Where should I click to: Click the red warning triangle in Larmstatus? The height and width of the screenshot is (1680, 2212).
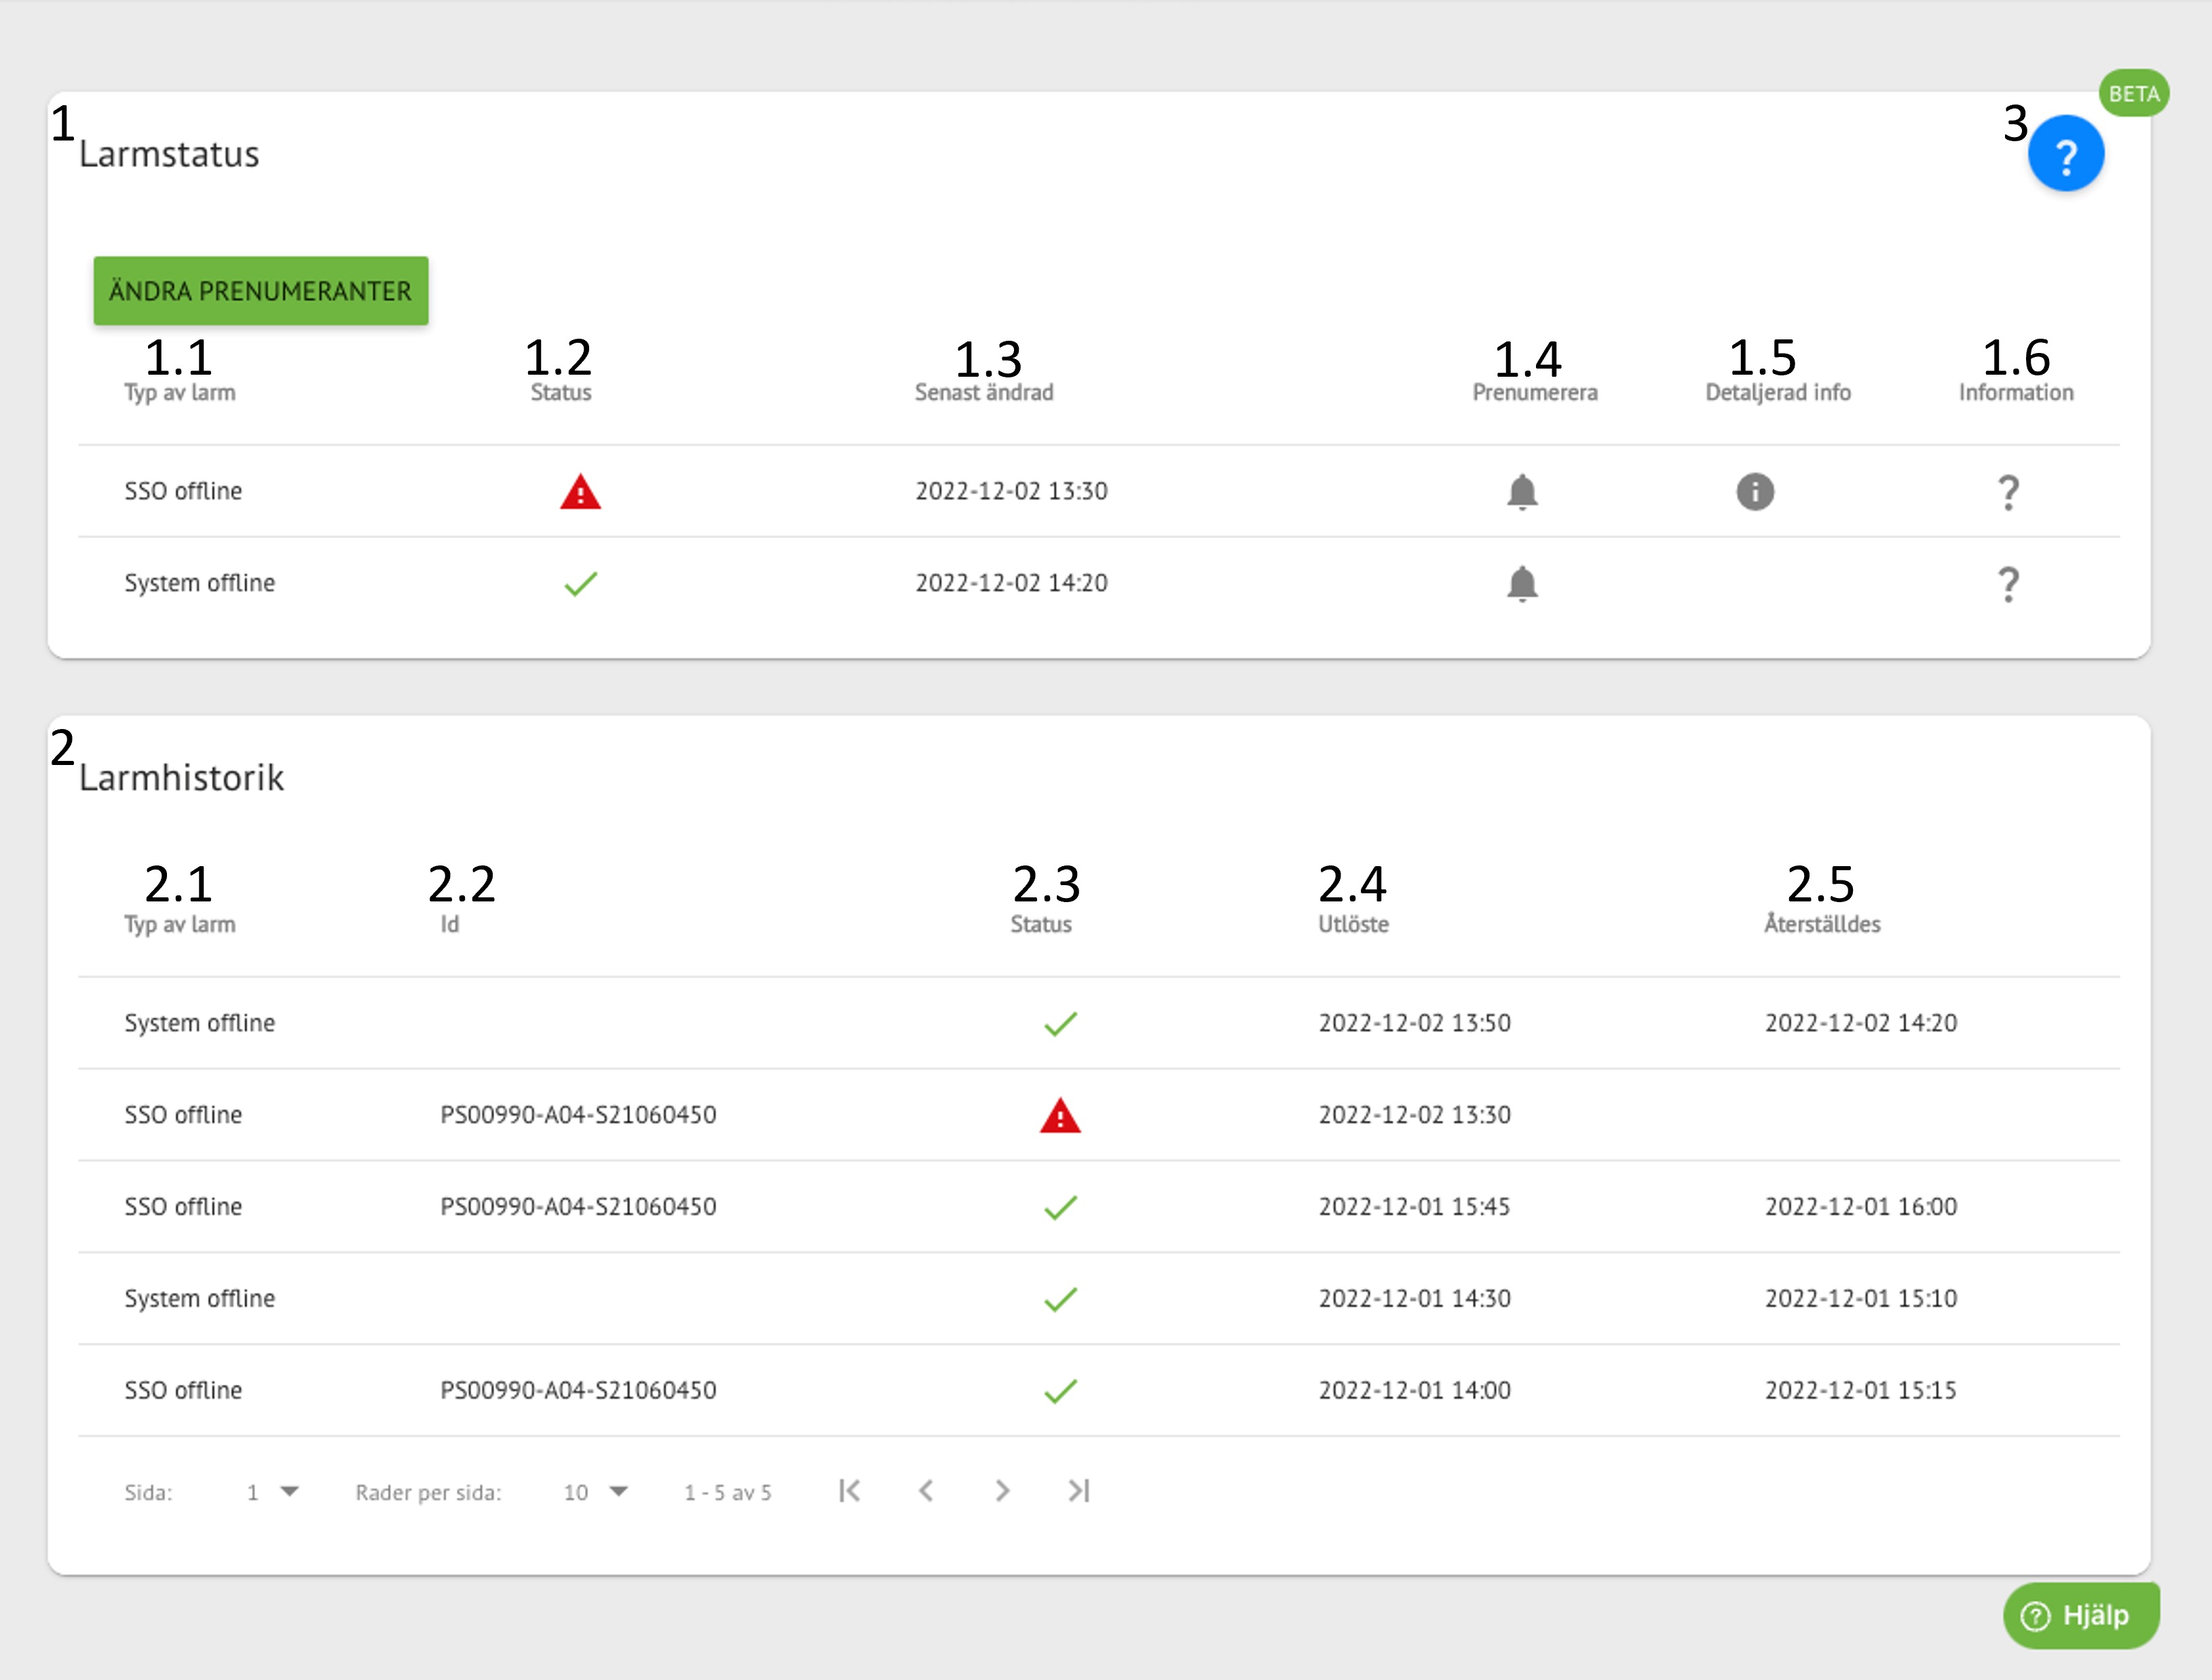580,492
